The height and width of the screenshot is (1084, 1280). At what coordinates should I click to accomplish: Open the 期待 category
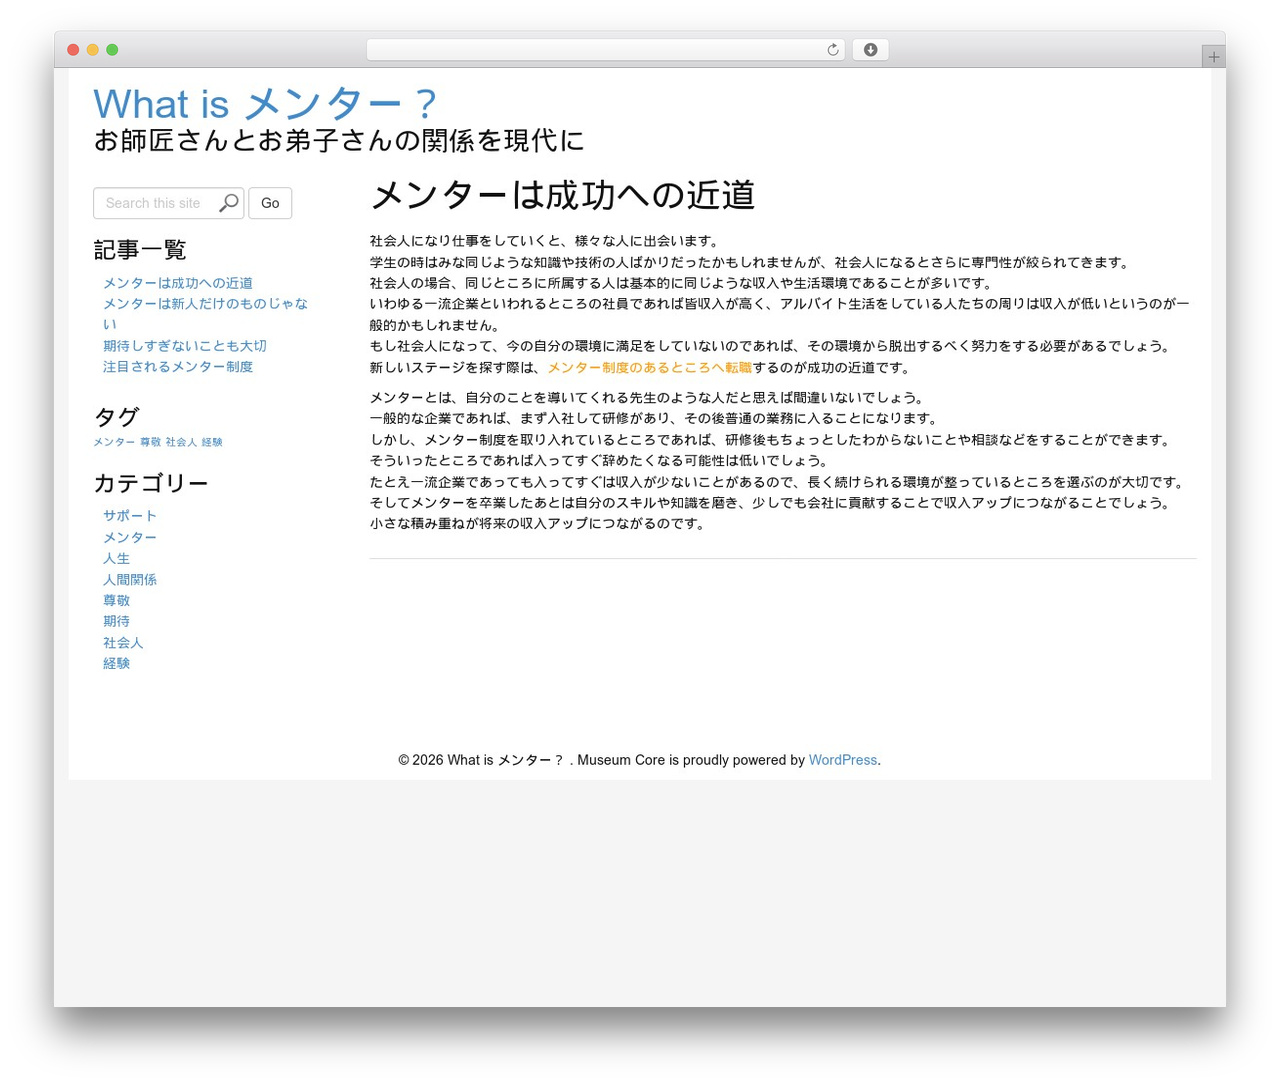(x=116, y=622)
